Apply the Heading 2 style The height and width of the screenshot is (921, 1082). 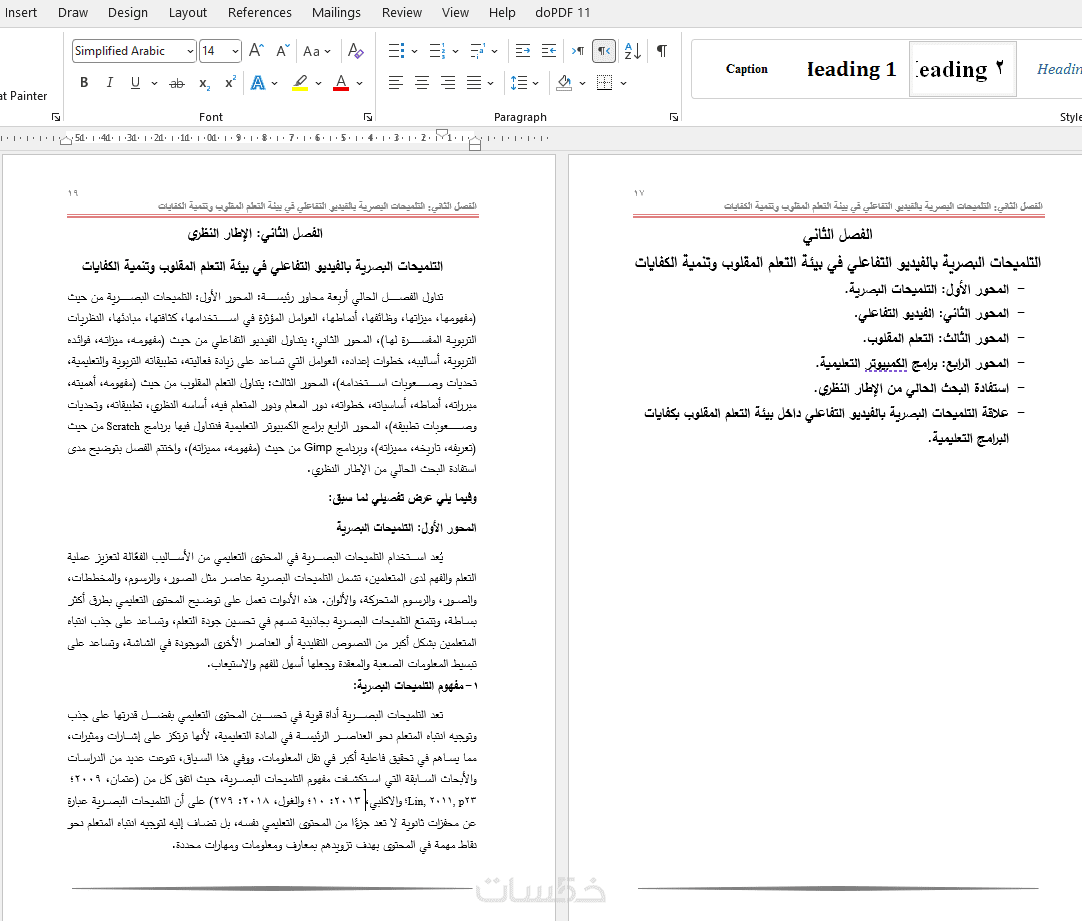962,69
